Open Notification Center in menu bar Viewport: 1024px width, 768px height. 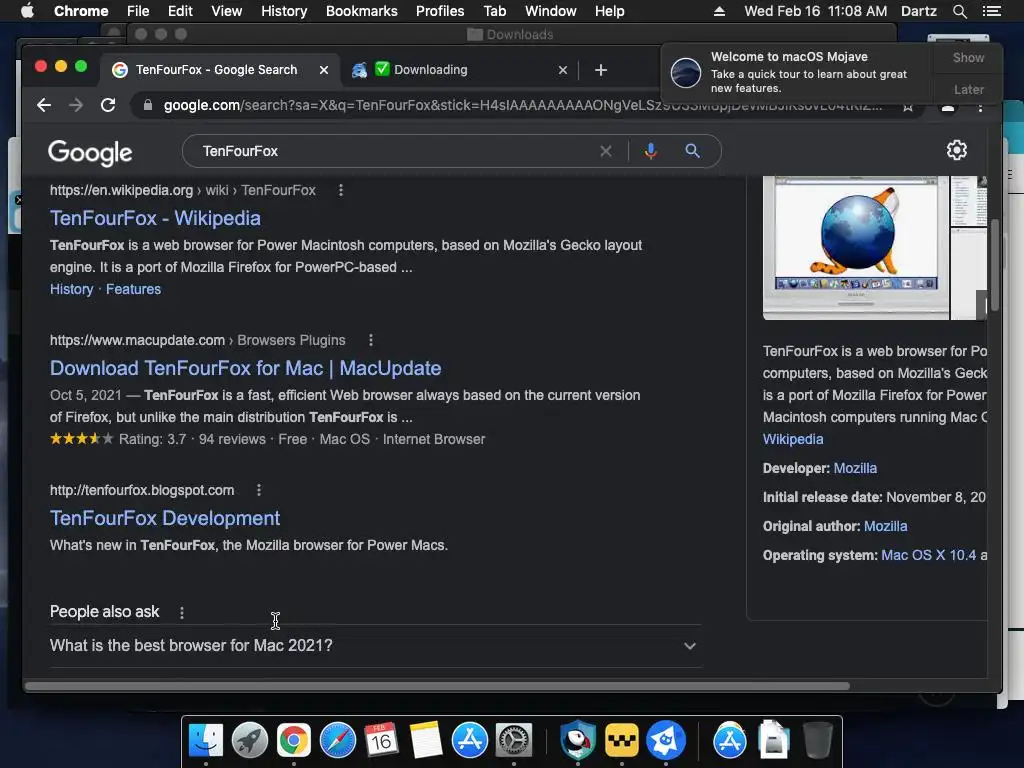click(x=991, y=11)
